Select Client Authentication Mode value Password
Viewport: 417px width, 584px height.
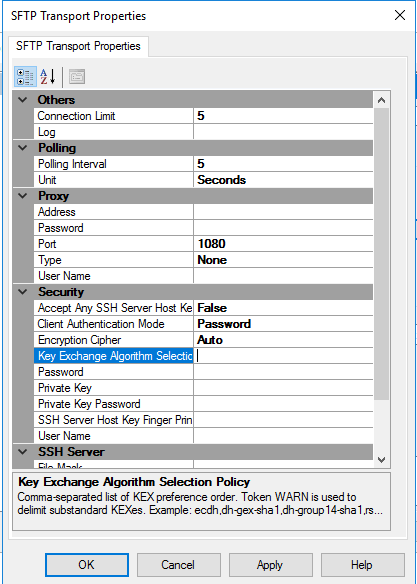tap(283, 324)
